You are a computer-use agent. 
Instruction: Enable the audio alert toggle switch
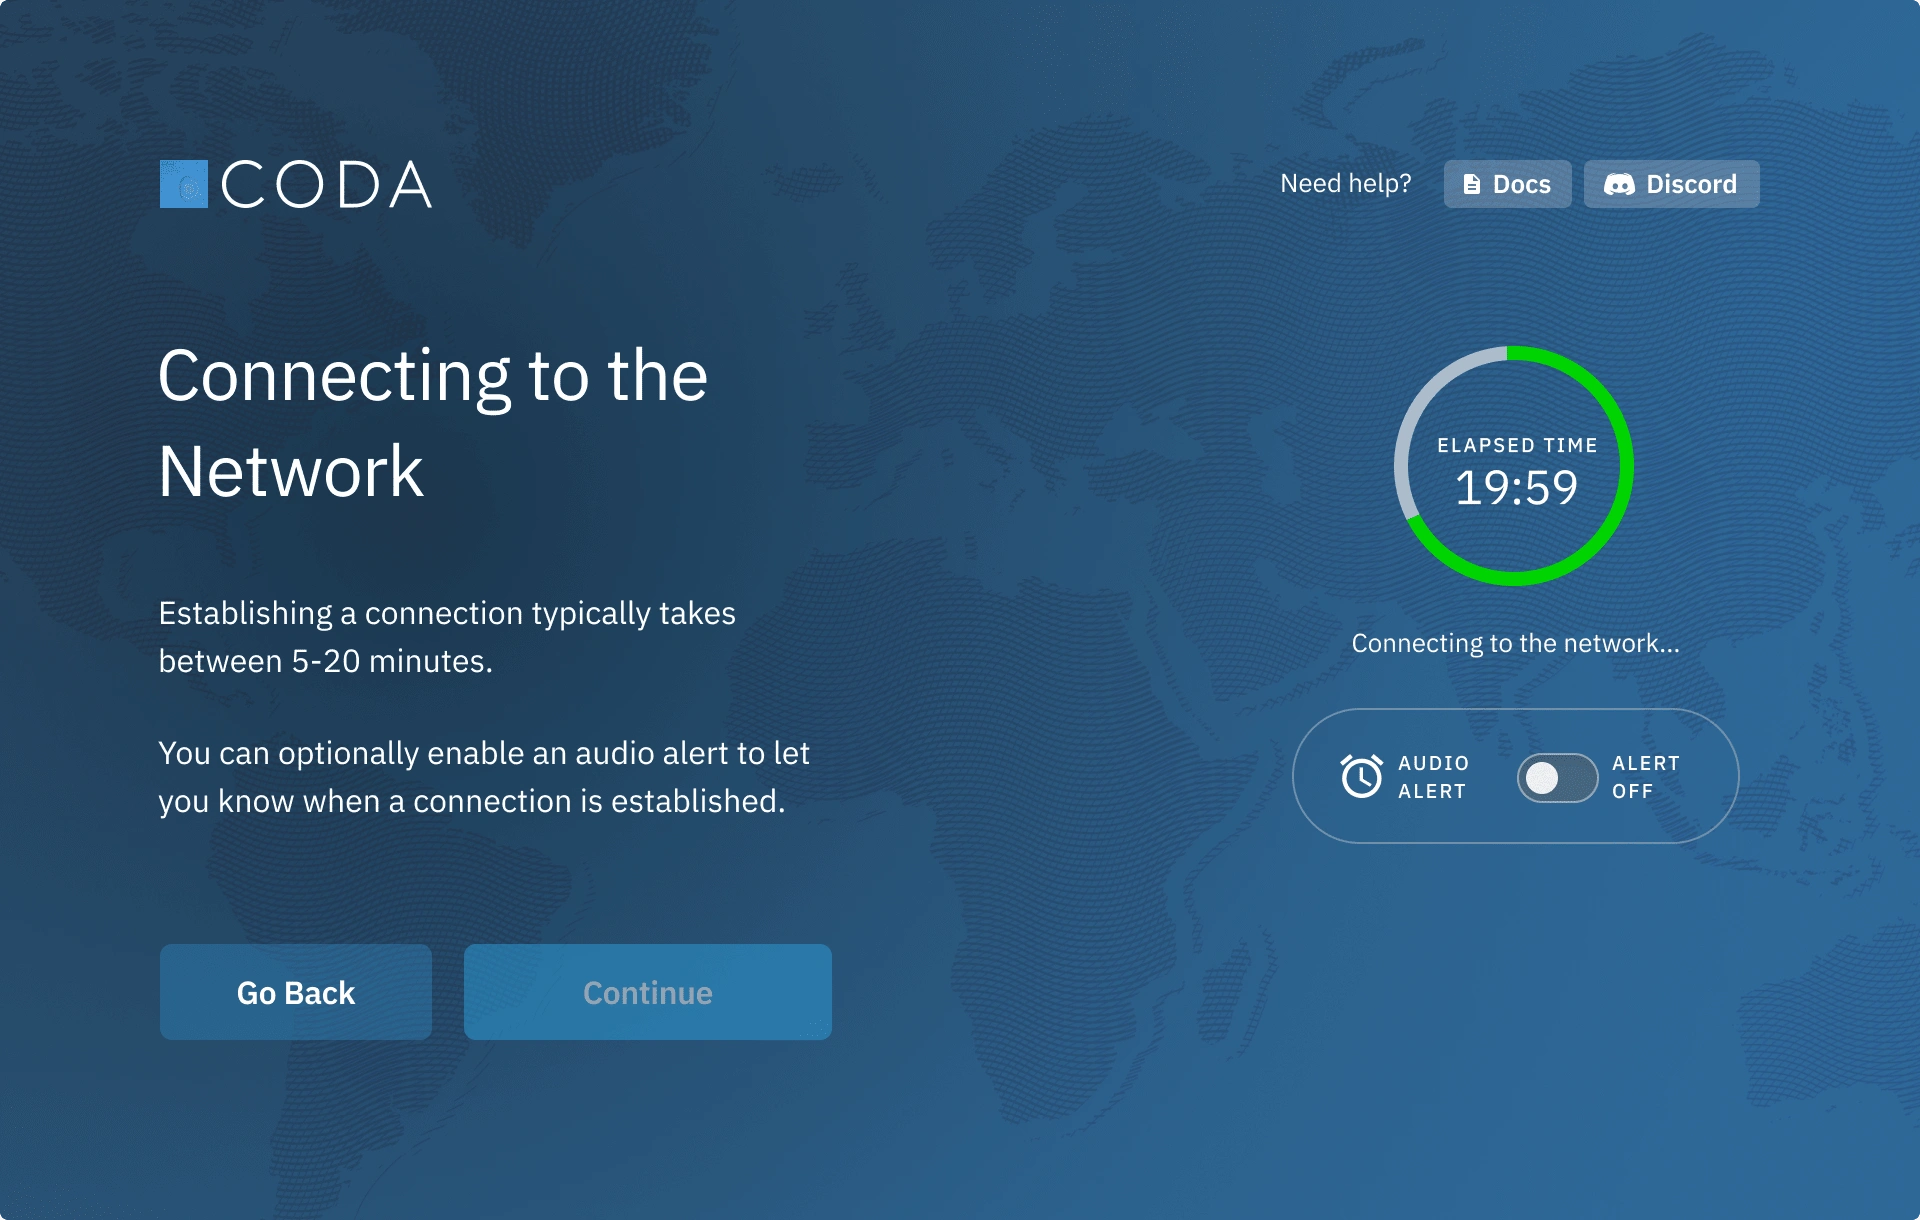tap(1557, 777)
